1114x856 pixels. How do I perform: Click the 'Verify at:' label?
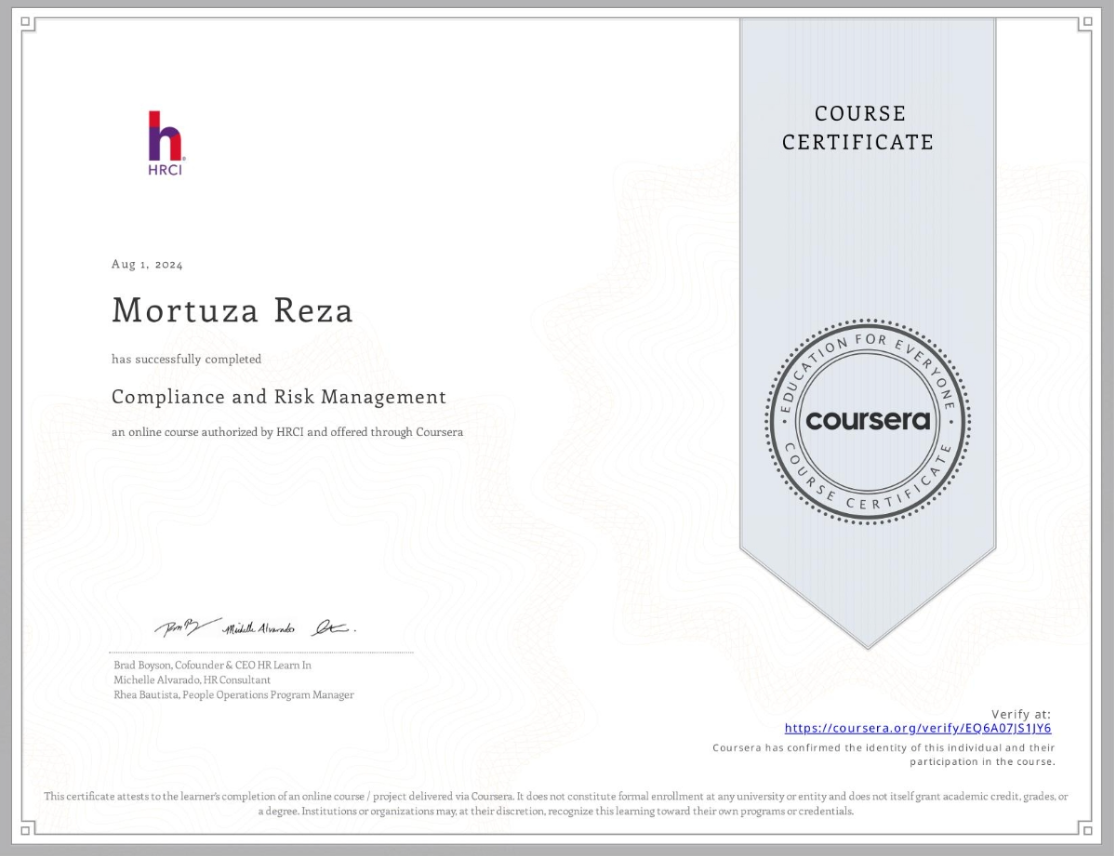1021,714
